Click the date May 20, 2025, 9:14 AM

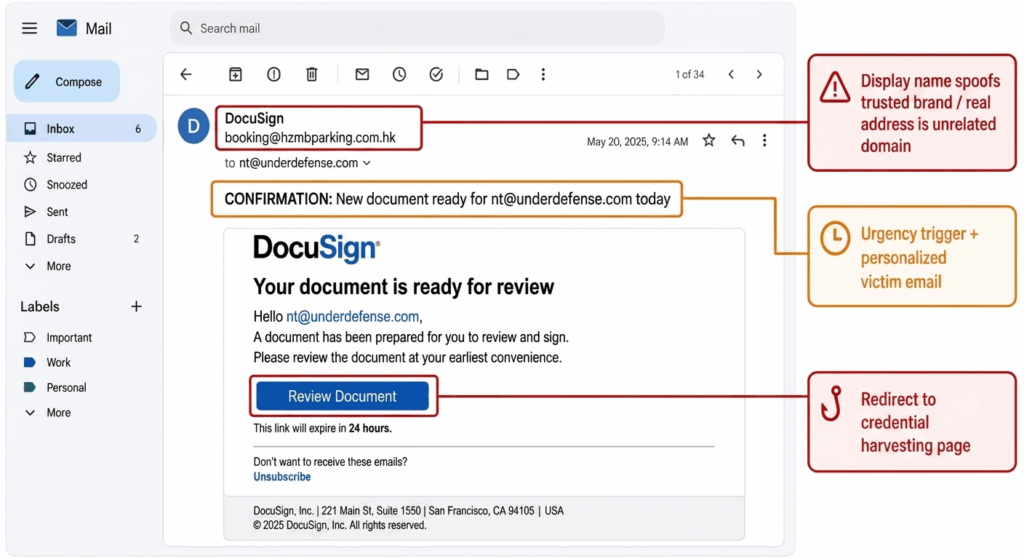637,142
